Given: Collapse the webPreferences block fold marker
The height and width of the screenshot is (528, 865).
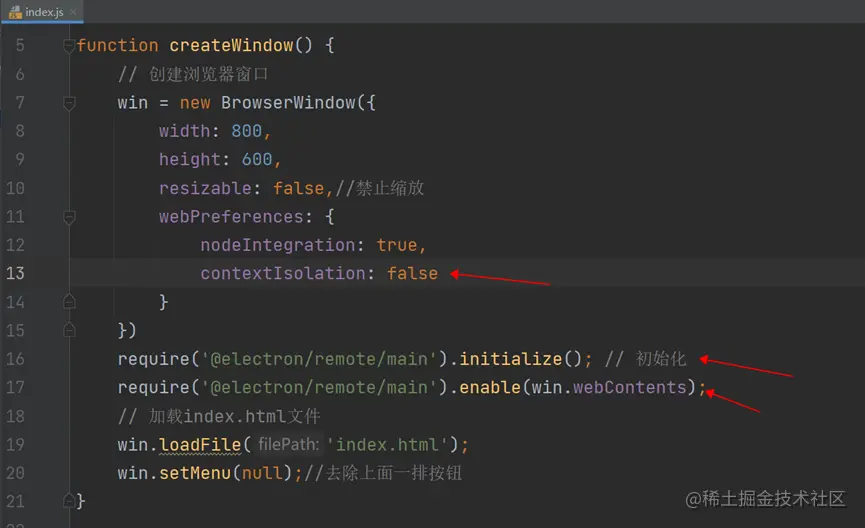Looking at the screenshot, I should click(x=69, y=216).
